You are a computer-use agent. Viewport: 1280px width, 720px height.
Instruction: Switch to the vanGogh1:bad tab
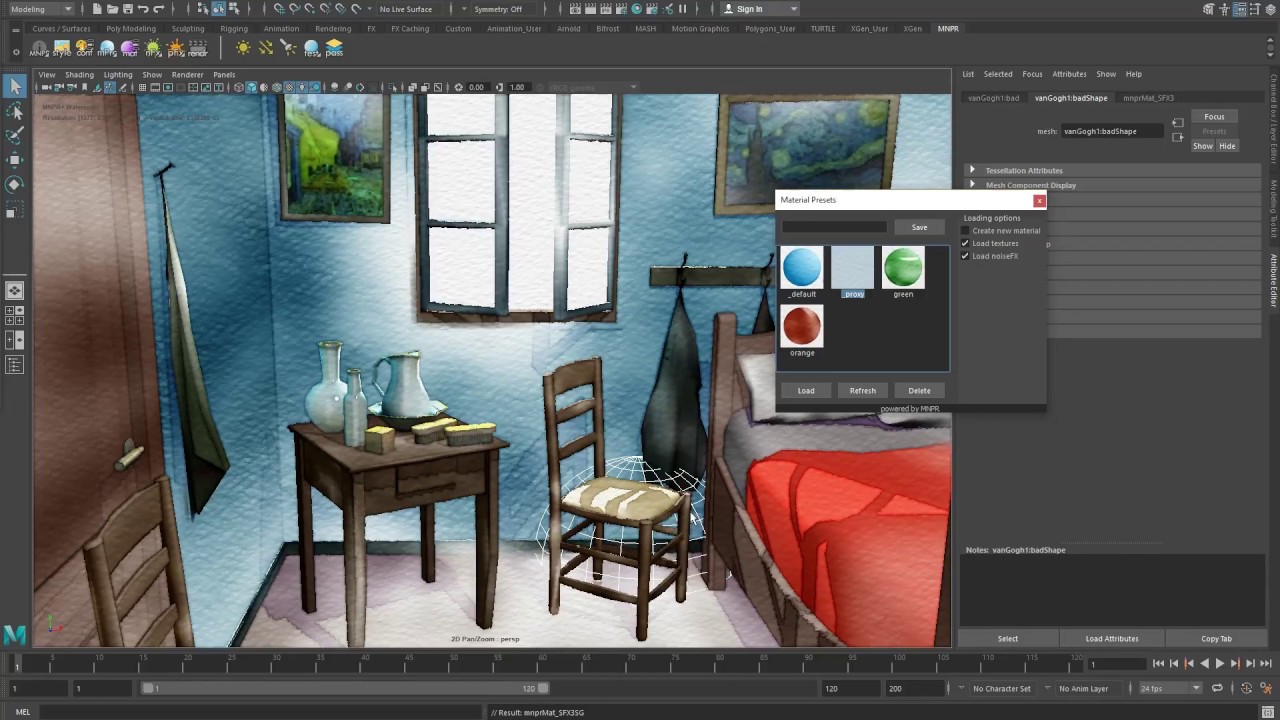coord(994,98)
